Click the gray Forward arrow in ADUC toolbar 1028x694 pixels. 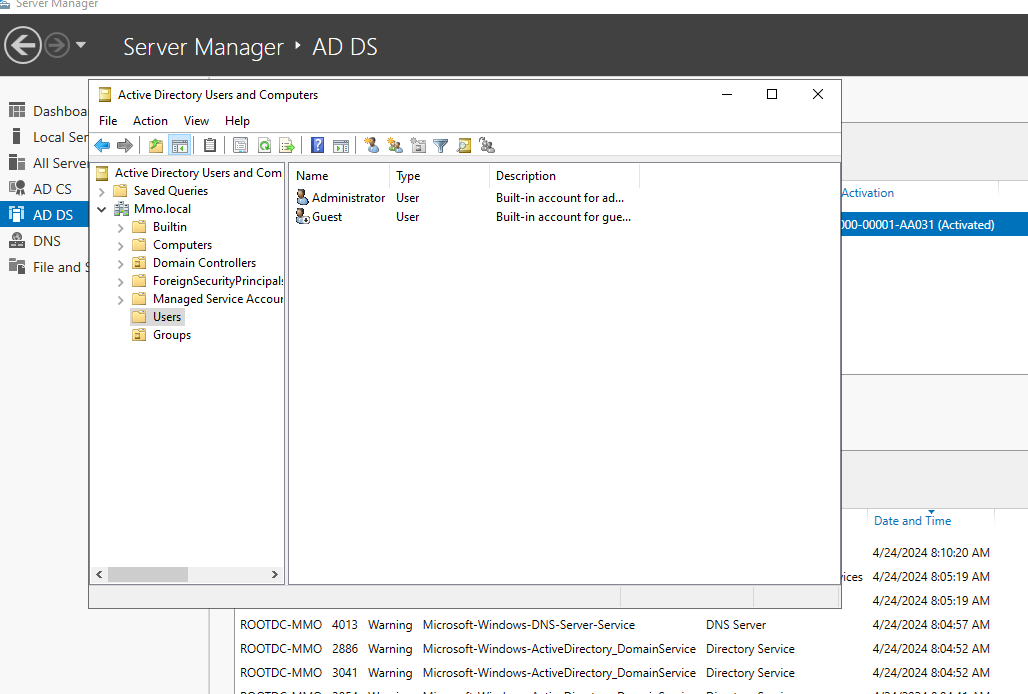click(125, 145)
